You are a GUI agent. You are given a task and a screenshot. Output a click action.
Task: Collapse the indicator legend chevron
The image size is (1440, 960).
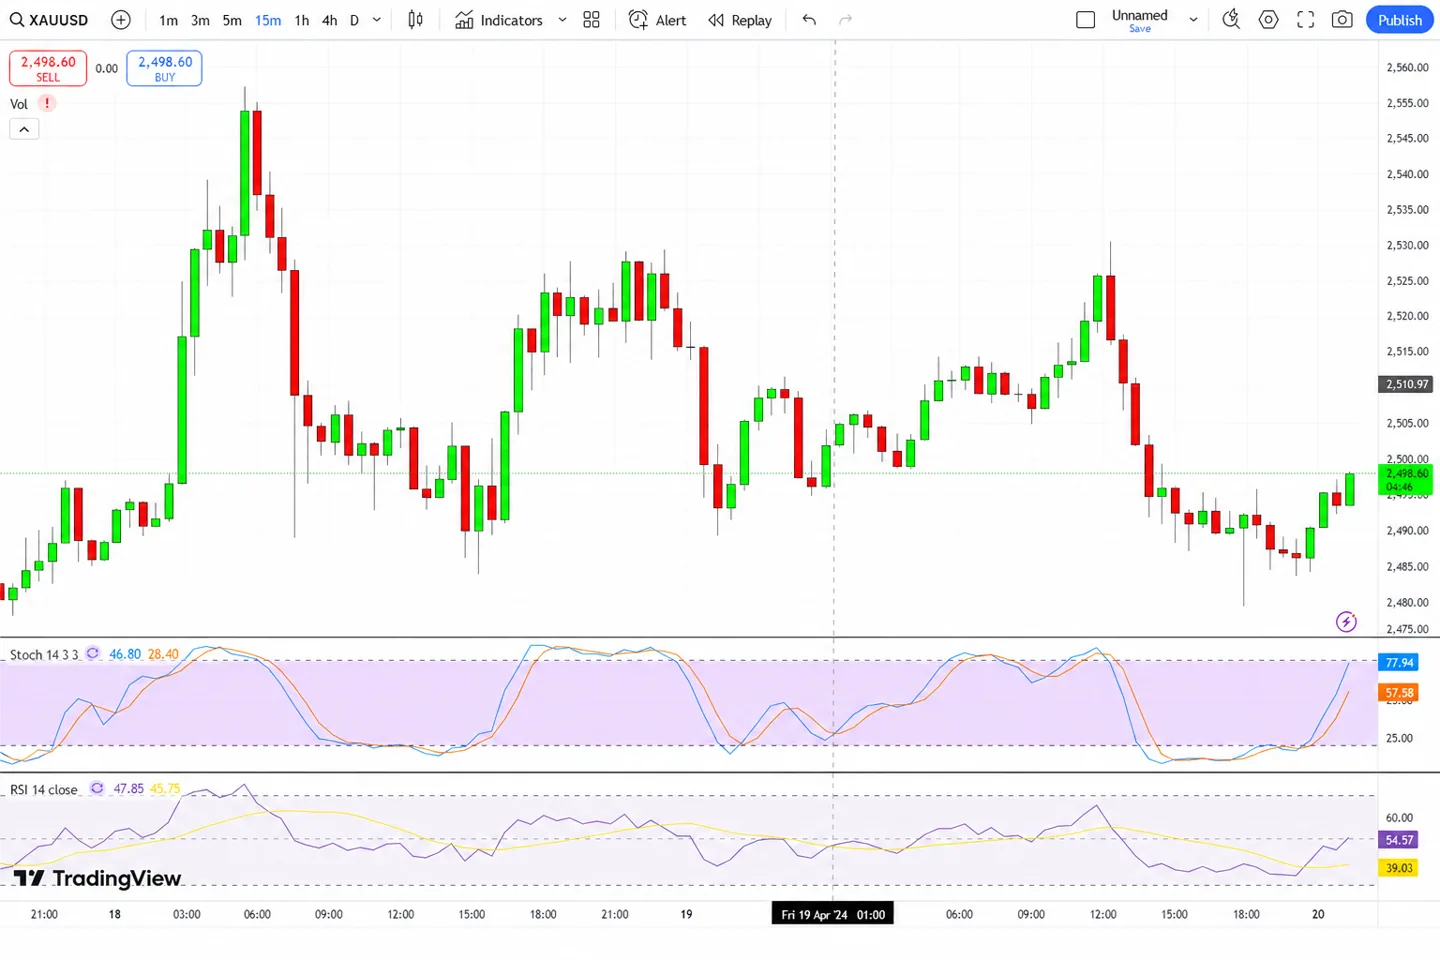[x=24, y=129]
